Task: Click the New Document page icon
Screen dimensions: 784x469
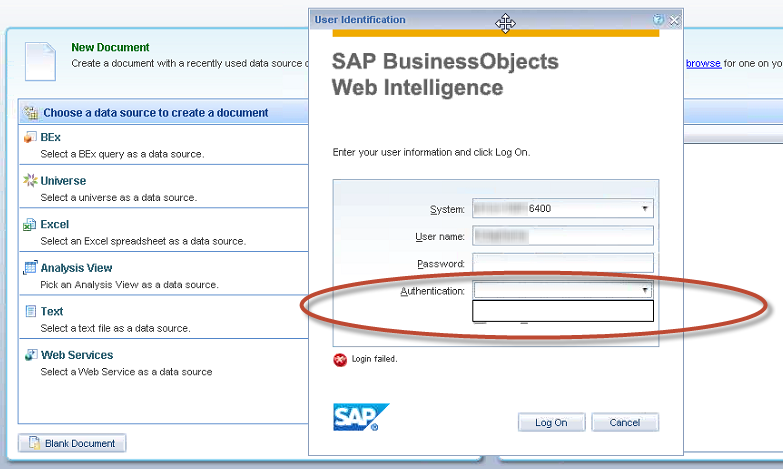Action: click(x=40, y=62)
